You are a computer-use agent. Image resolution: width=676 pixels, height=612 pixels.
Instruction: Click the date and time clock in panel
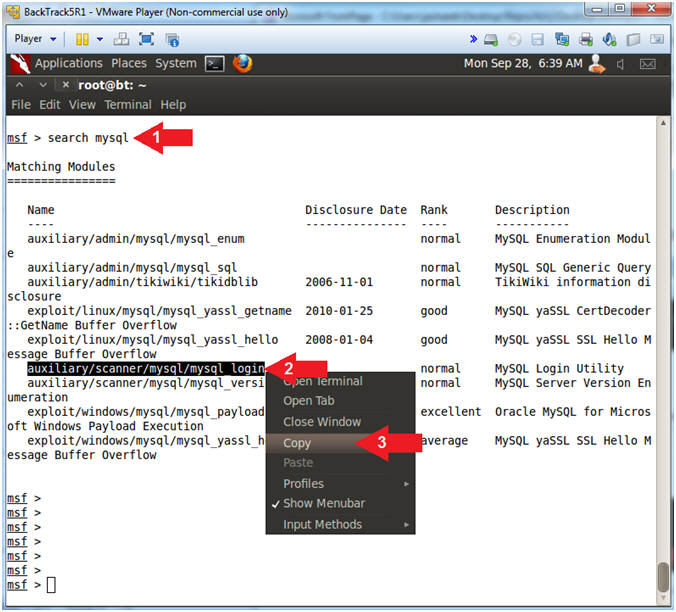tap(523, 63)
